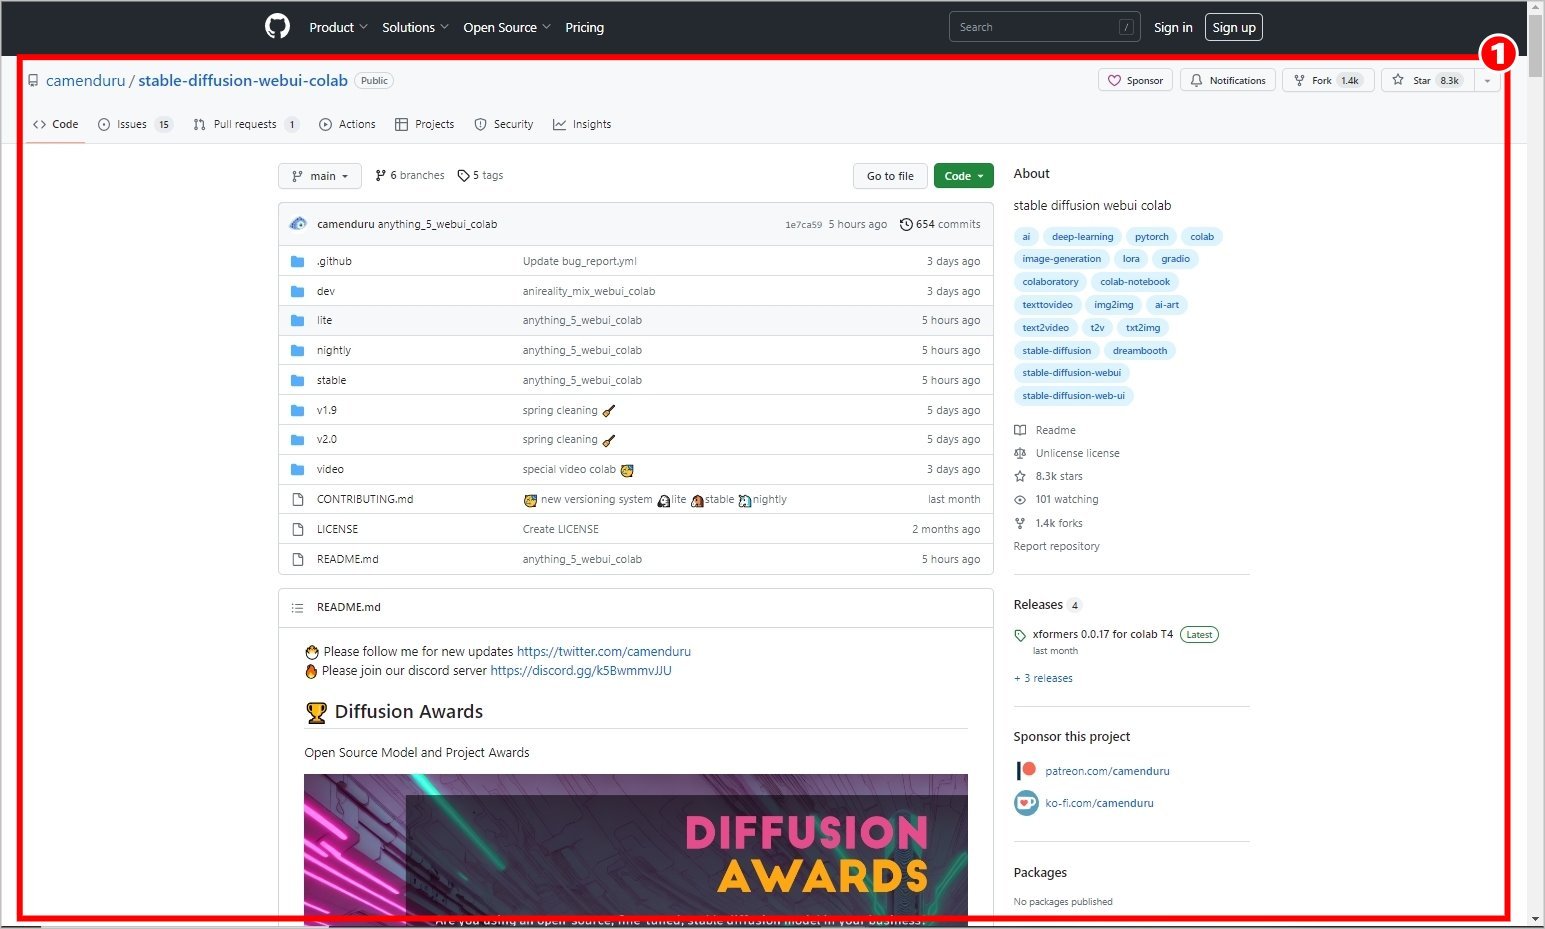
Task: Open stable-diffusion-webui-colab repository link
Action: click(x=243, y=81)
